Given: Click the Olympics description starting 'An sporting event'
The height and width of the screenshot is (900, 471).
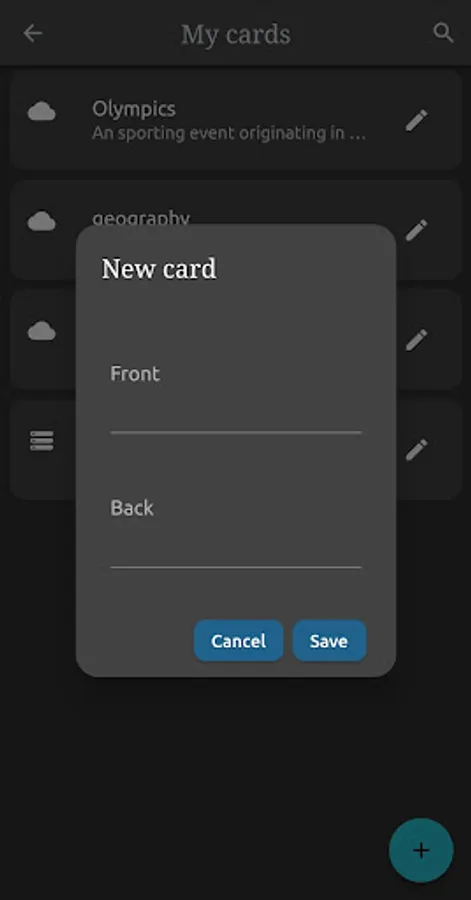Looking at the screenshot, I should click(x=228, y=133).
